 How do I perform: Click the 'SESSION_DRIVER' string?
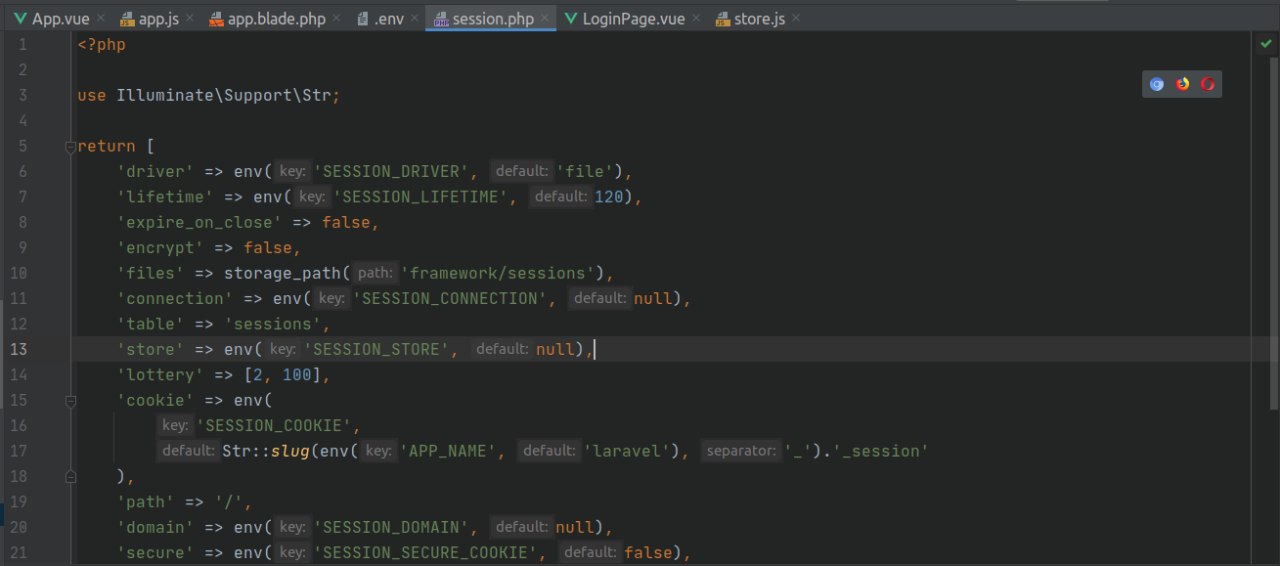392,171
